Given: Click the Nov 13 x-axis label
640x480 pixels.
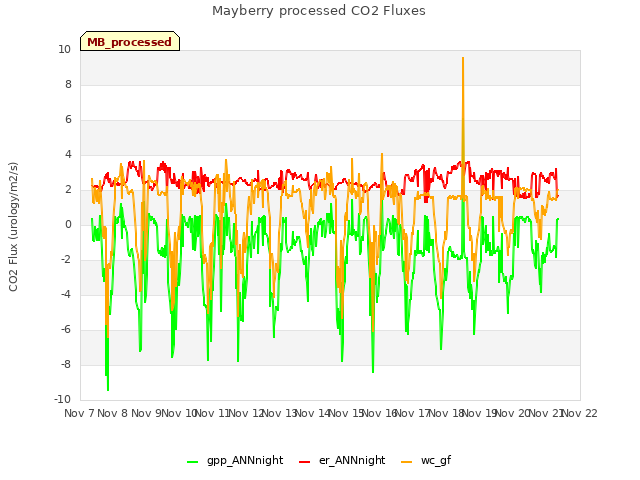Looking at the screenshot, I should pos(279,413).
